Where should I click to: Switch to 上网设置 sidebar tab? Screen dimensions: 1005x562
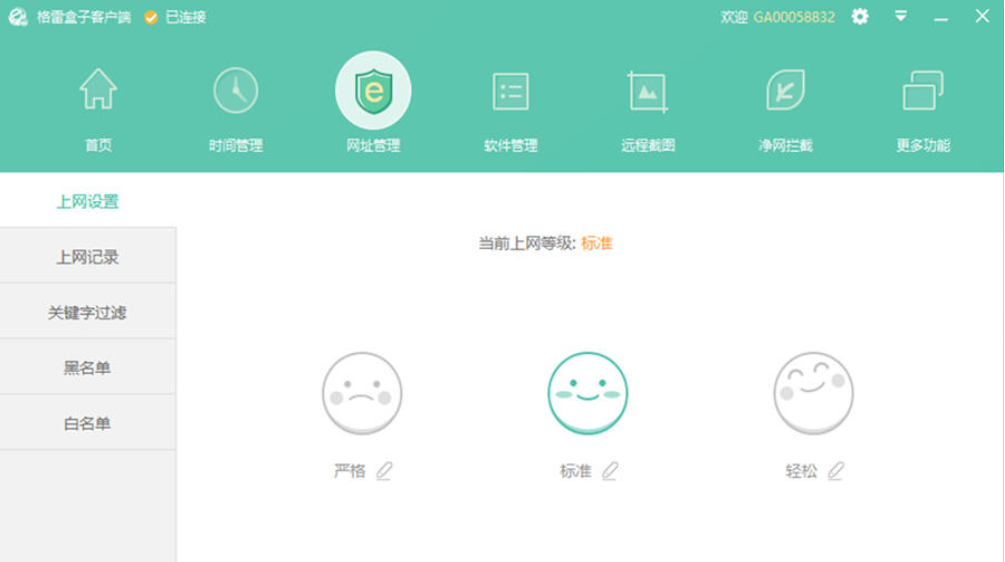pos(88,201)
